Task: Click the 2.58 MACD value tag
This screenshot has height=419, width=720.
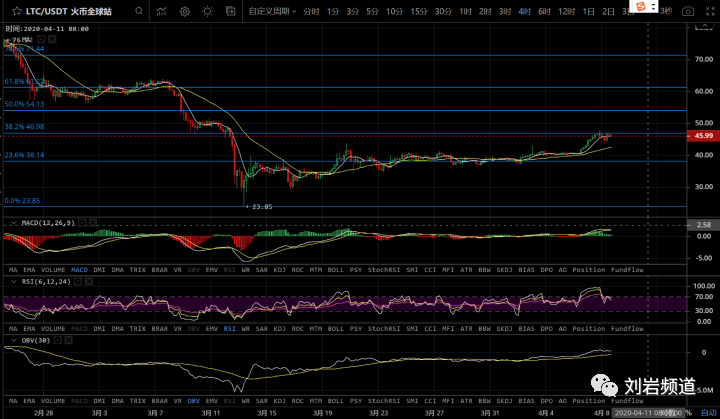Action: click(703, 225)
